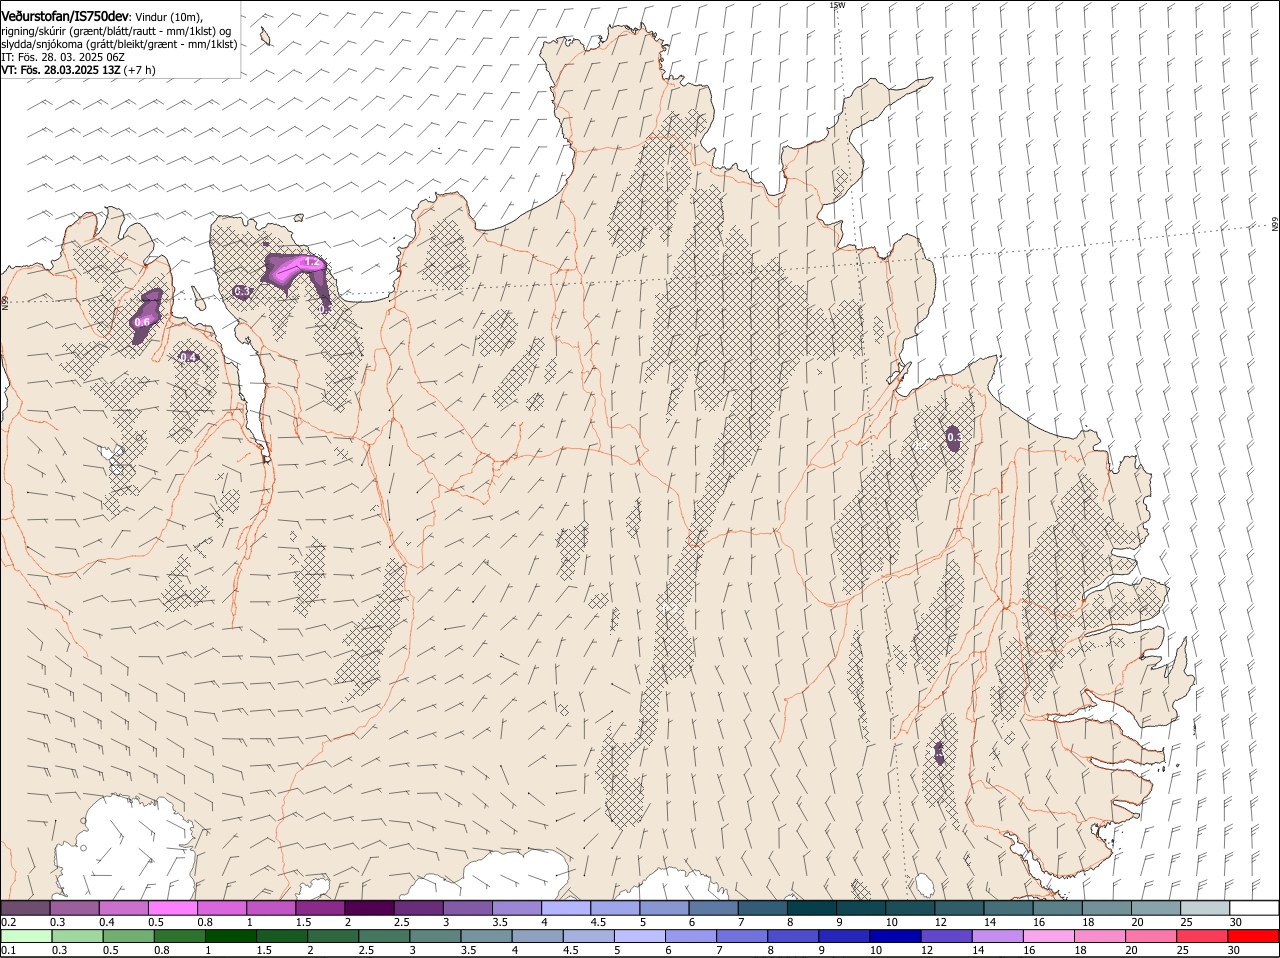Pick the pale green 0.1 swatch, lower legend row

pos(26,937)
